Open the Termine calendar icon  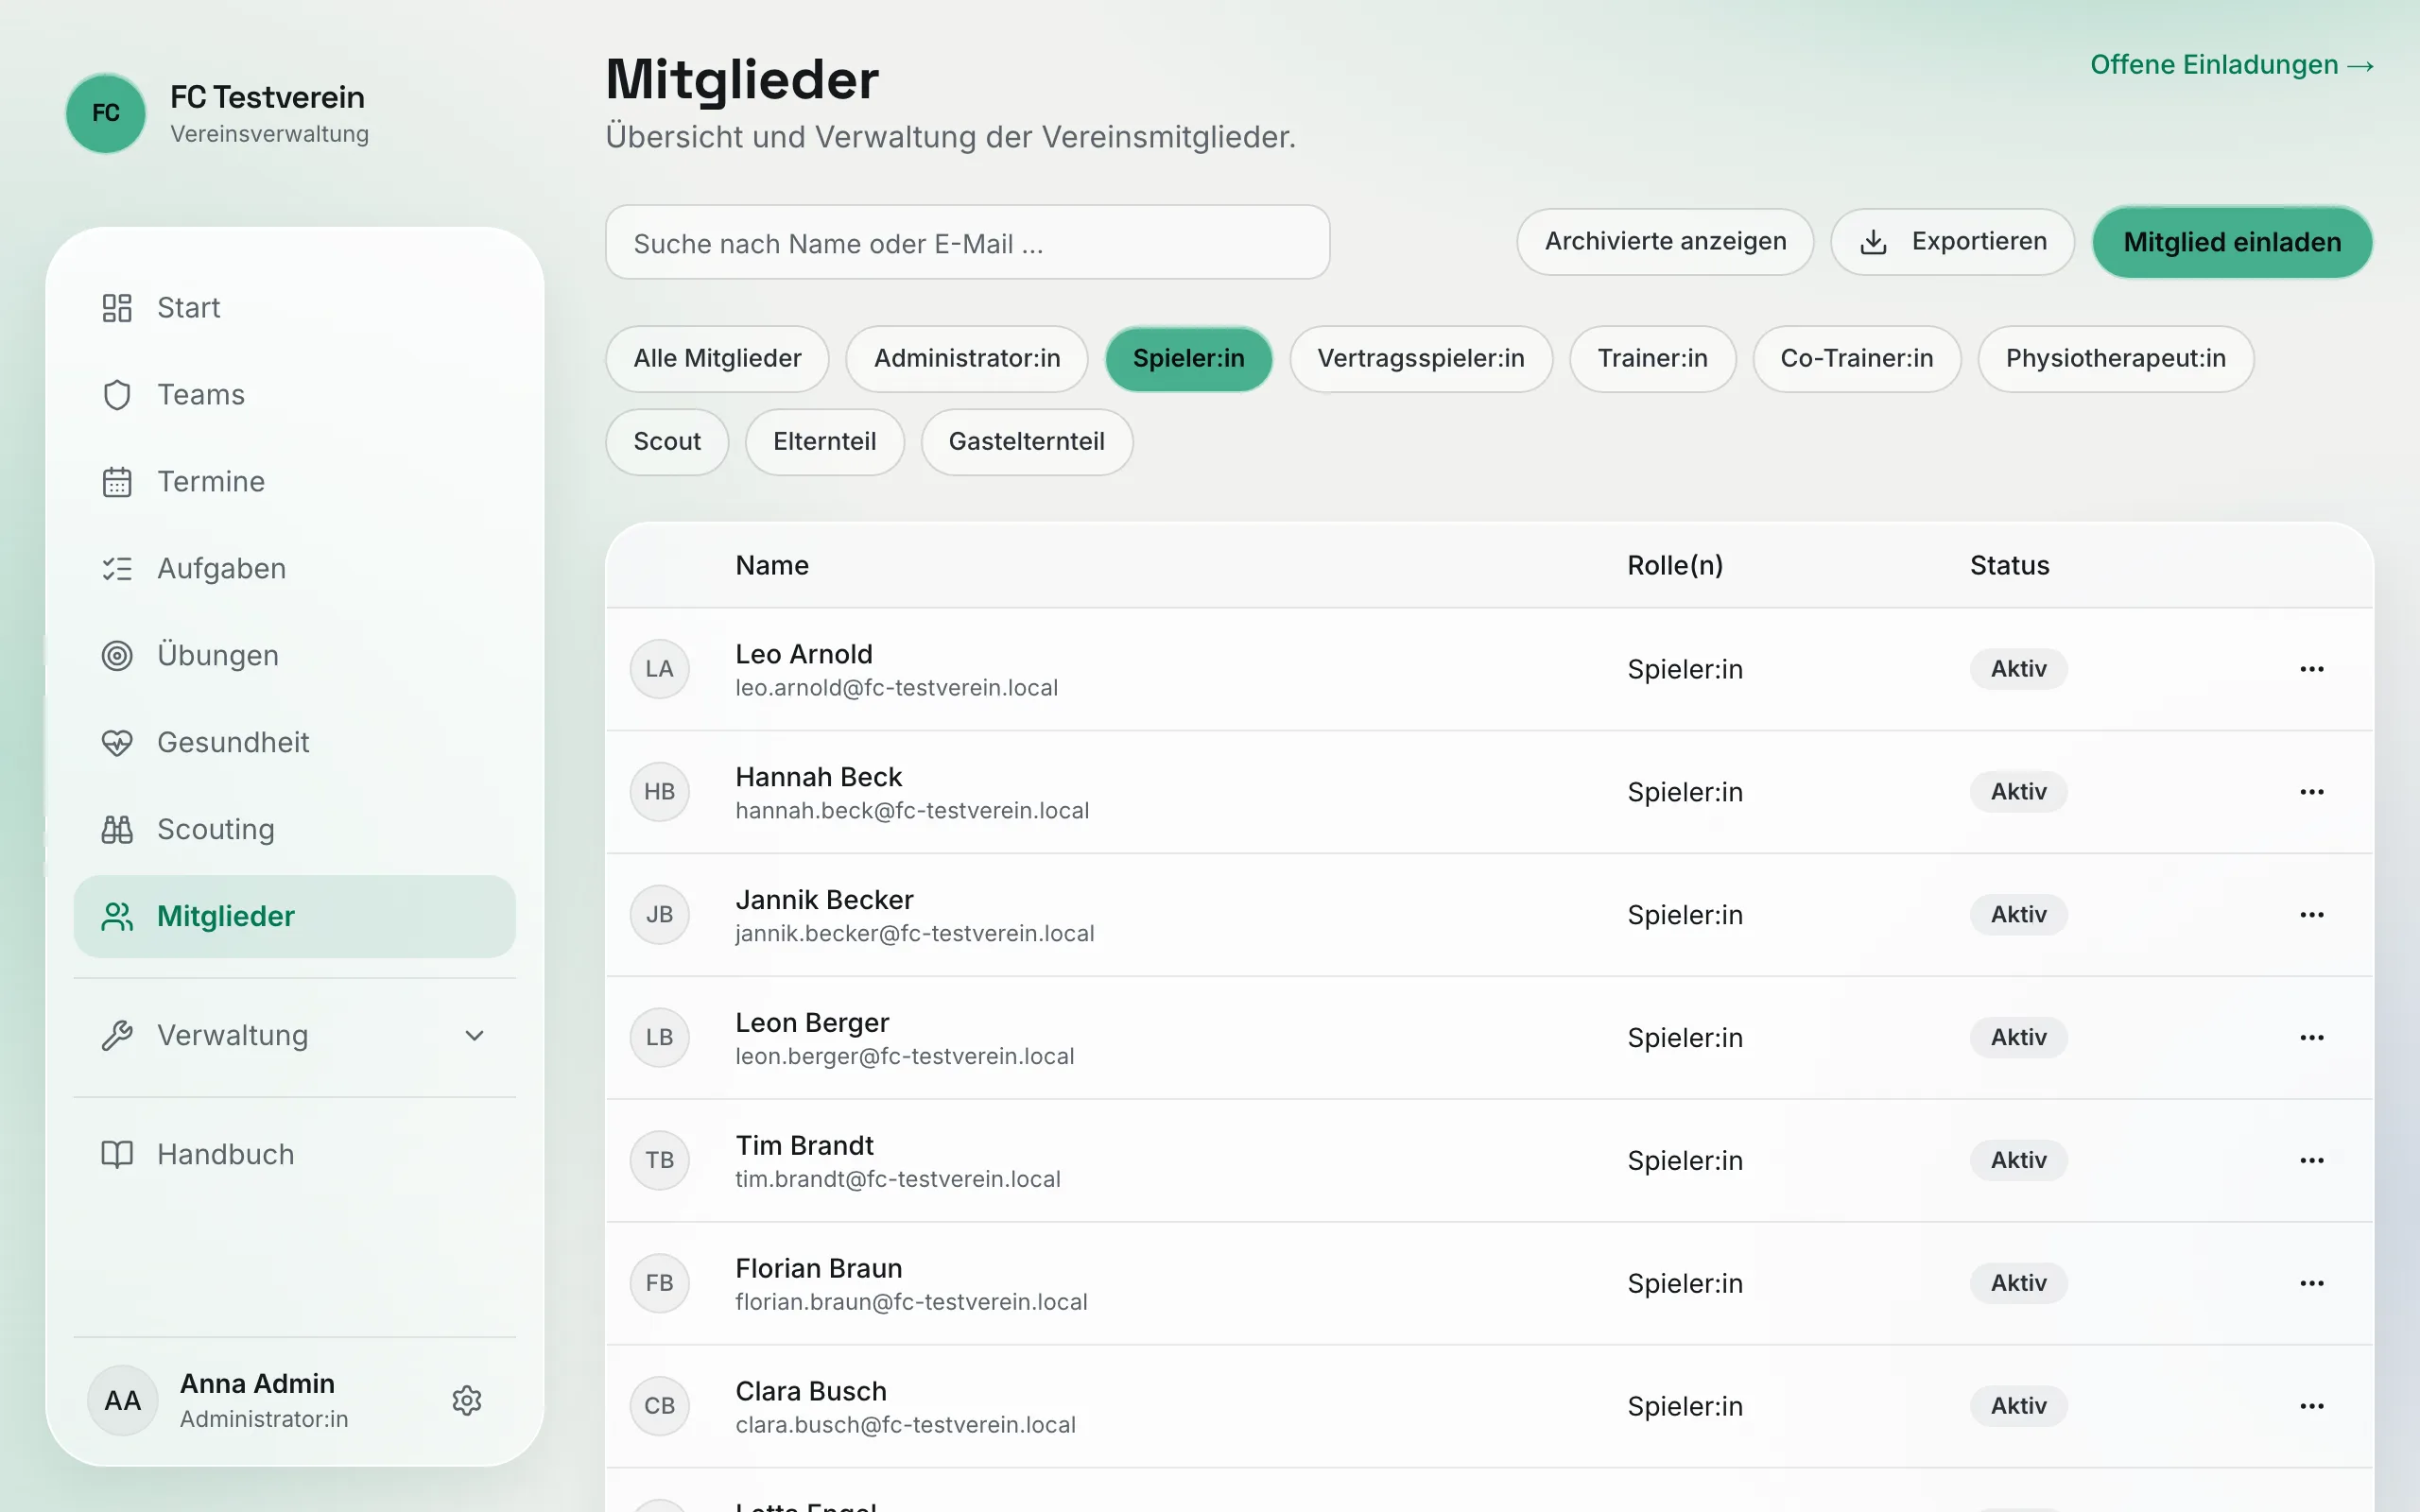(117, 482)
